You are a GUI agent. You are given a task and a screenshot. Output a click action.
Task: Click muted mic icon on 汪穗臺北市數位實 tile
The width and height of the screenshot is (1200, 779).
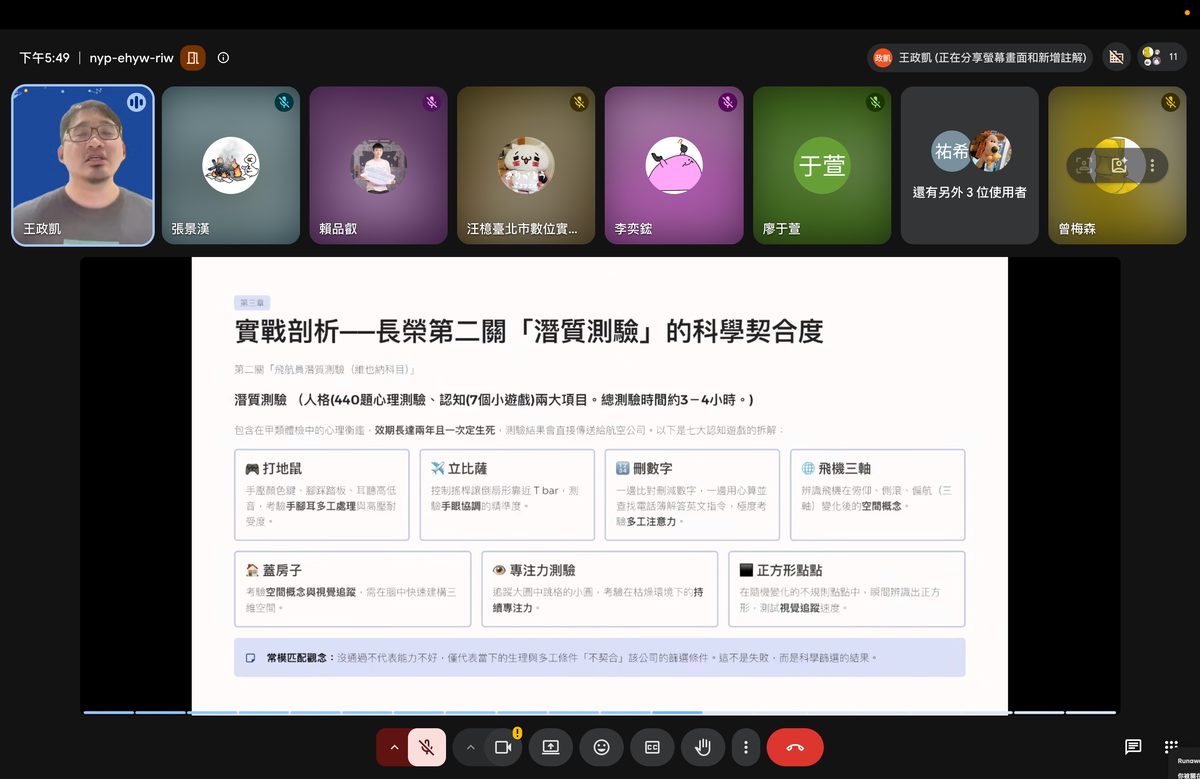(579, 102)
